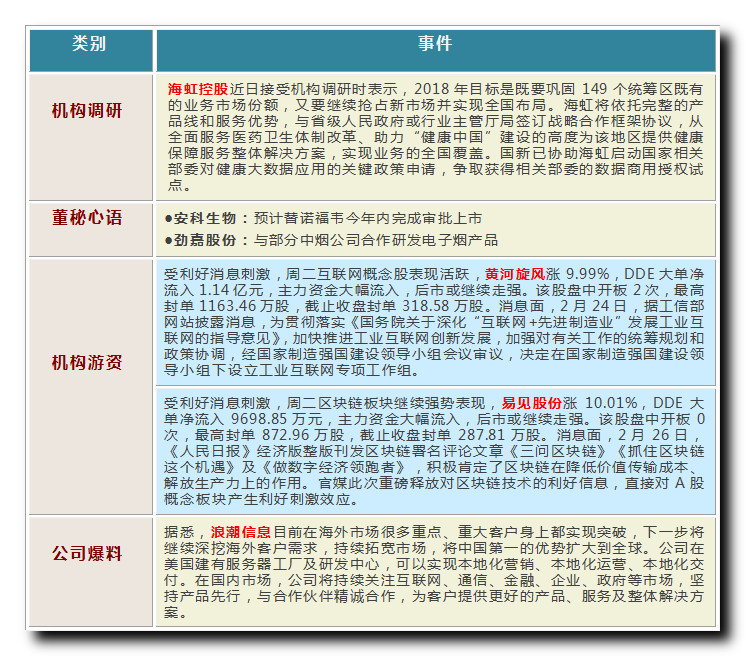Select the 机构游资 category cell
Image resolution: width=745 pixels, height=656 pixels.
point(91,387)
